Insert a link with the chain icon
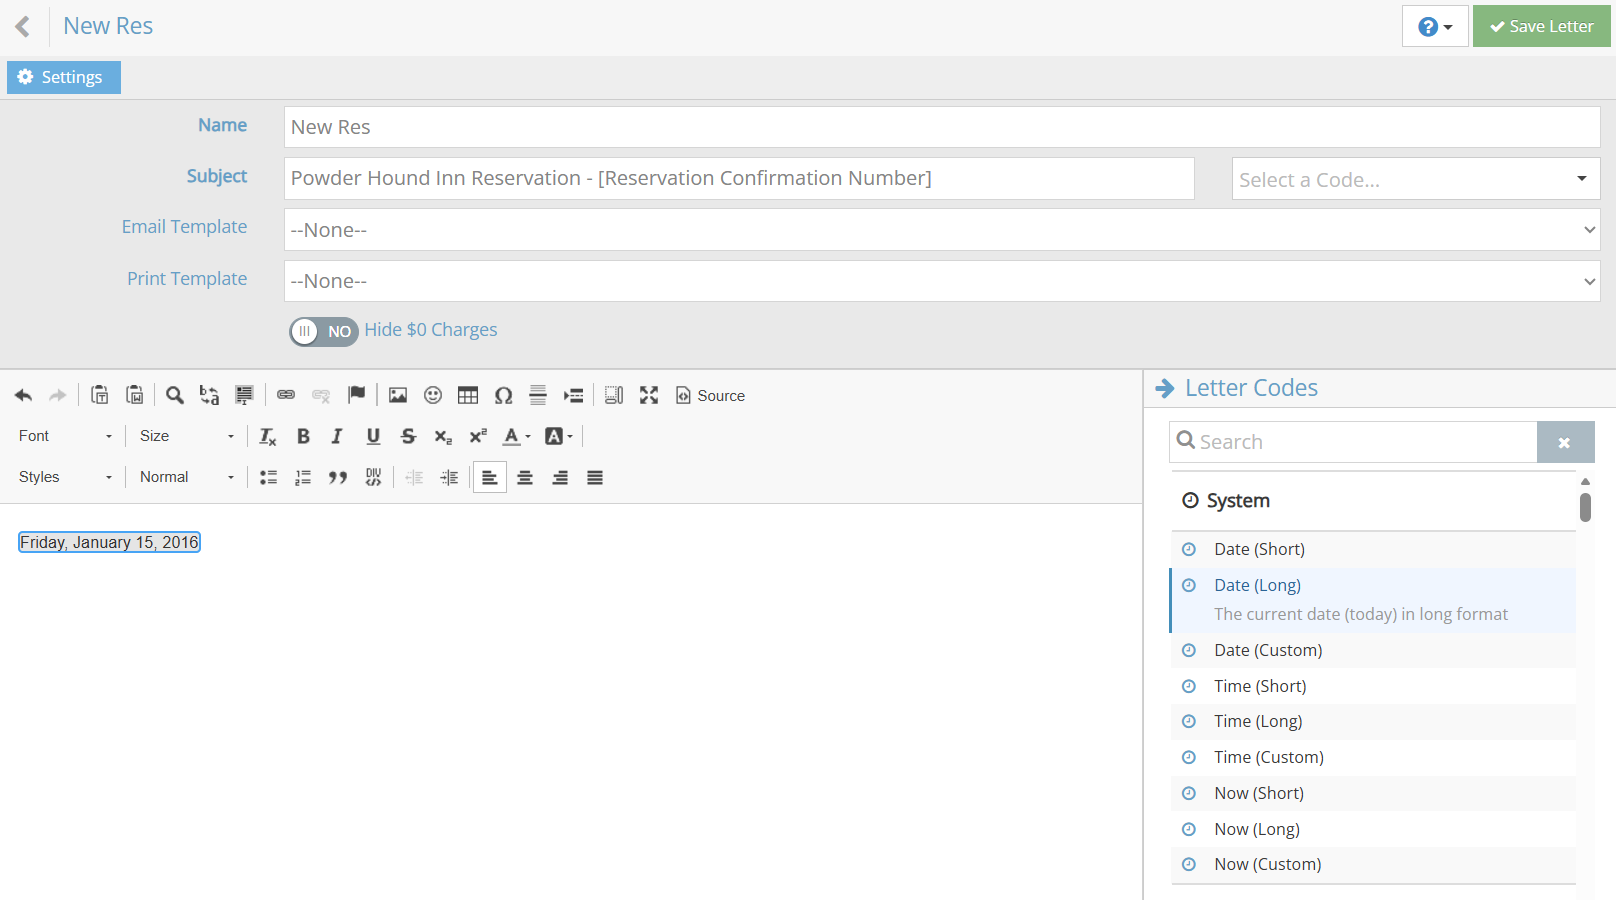 tap(286, 396)
